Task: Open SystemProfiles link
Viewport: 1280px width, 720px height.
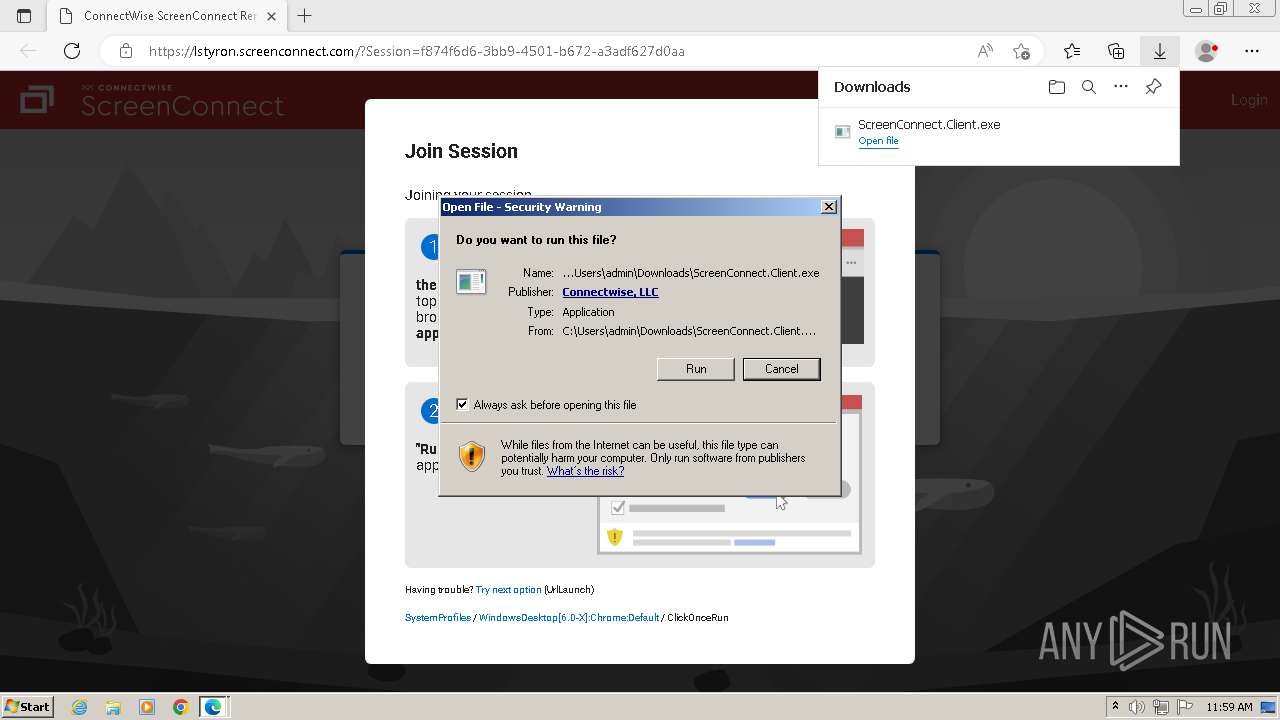Action: 437,618
